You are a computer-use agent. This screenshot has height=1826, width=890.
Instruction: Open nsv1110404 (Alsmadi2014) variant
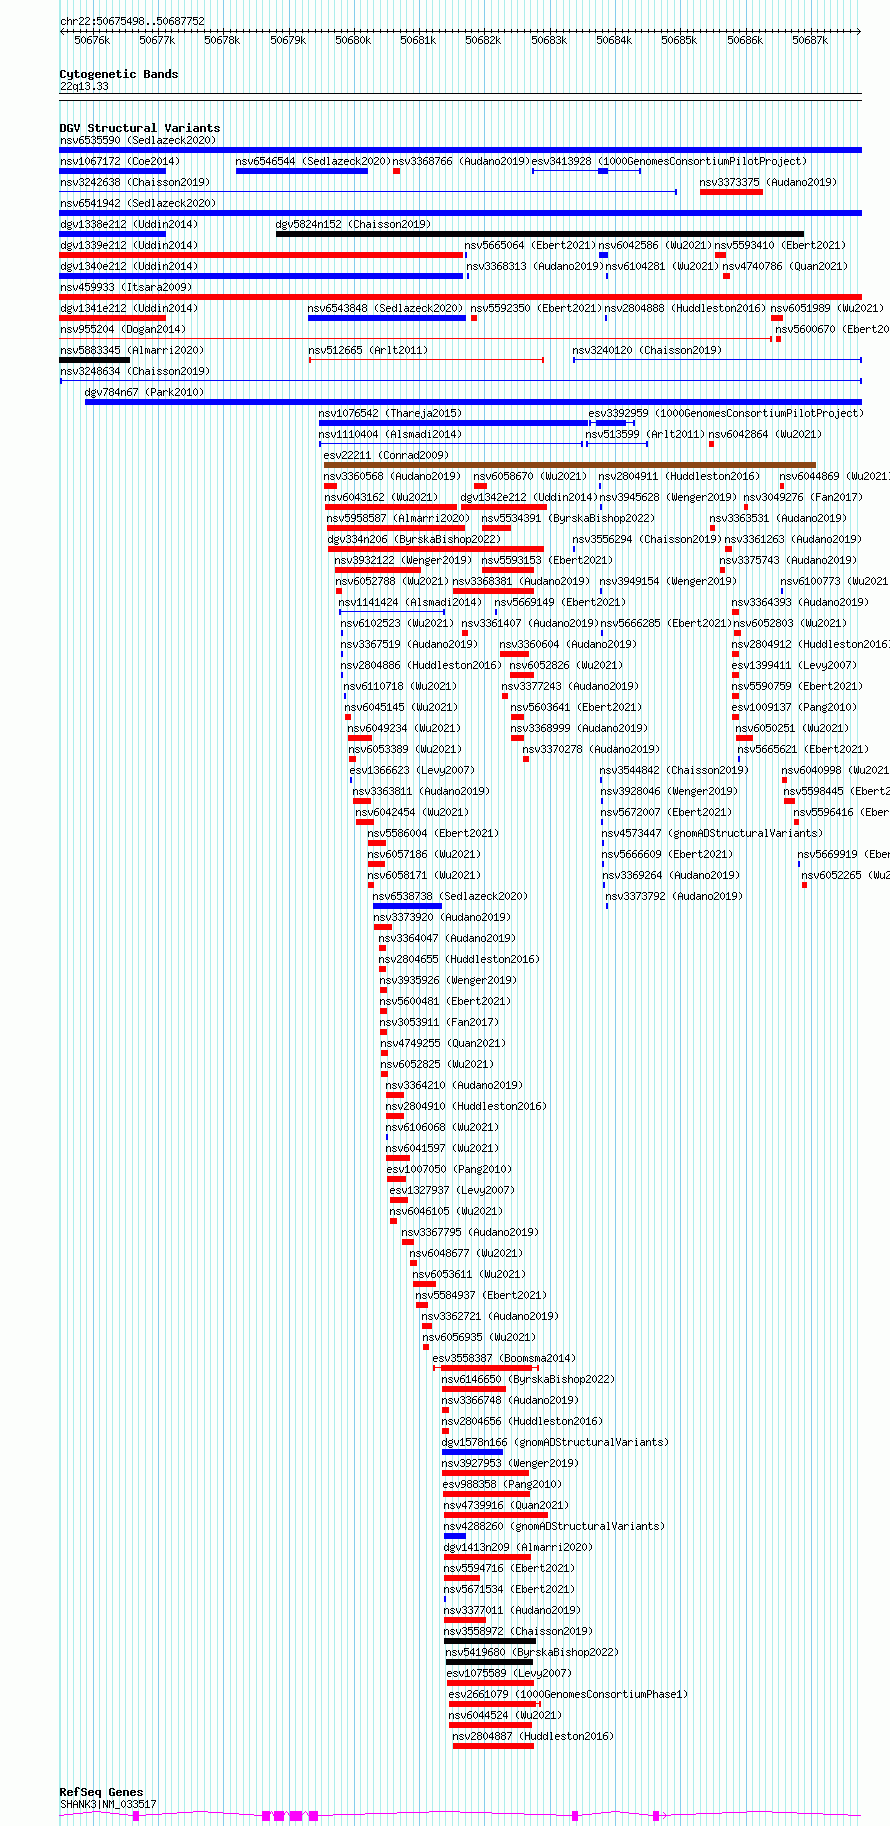coord(390,434)
